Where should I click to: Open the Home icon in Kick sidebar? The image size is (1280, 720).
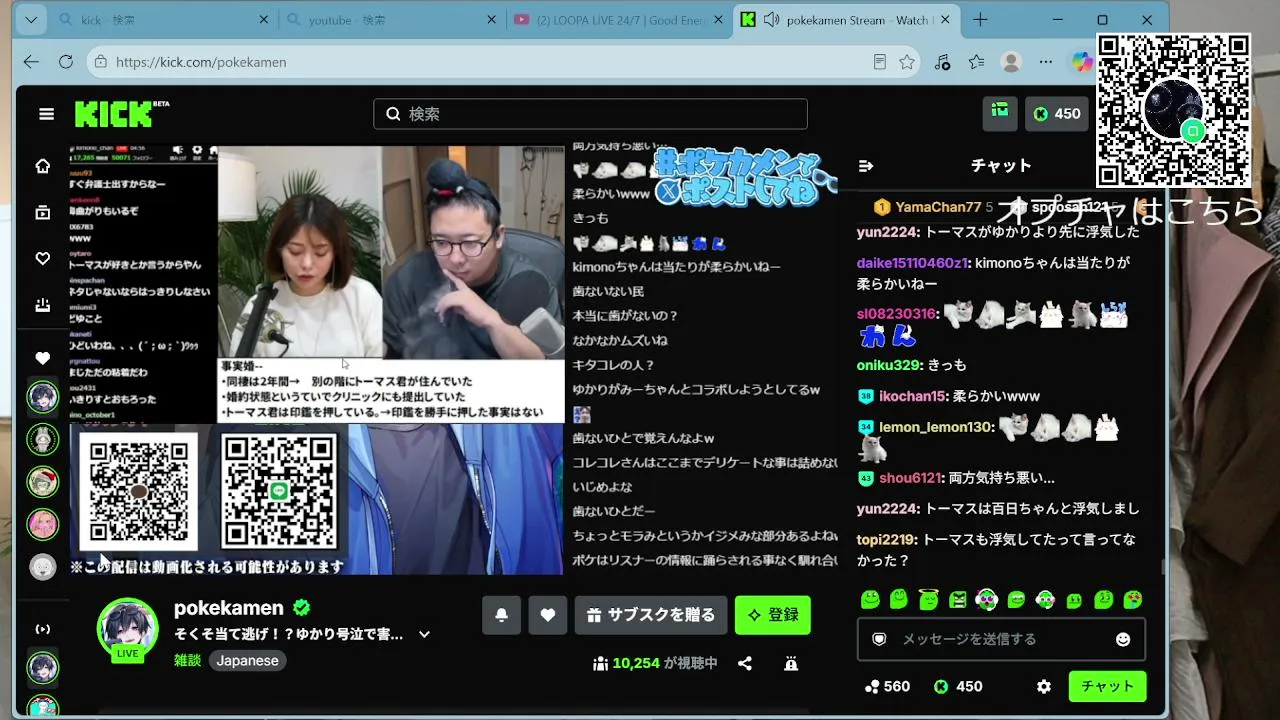(42, 166)
